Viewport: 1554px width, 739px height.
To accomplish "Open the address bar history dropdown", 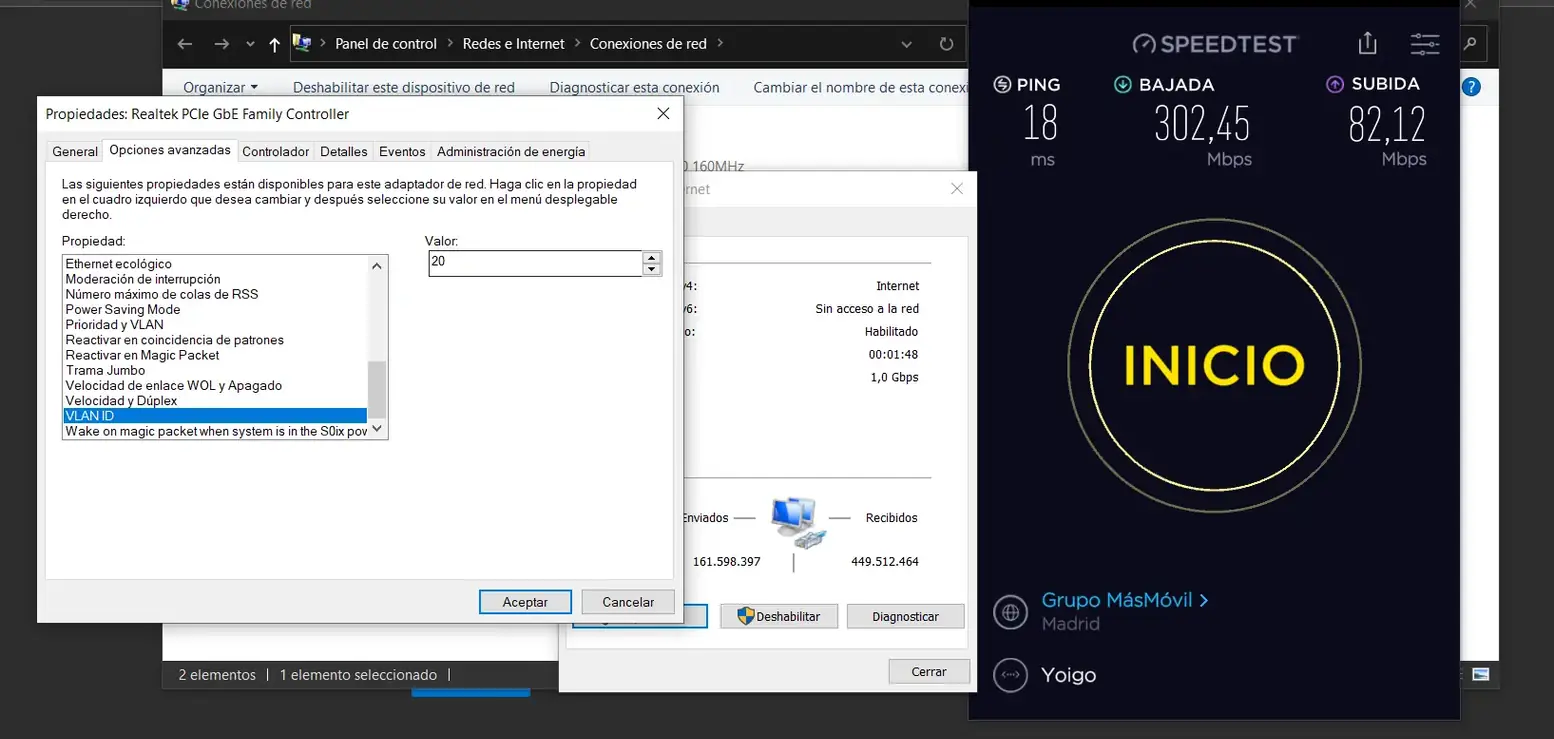I will [907, 44].
